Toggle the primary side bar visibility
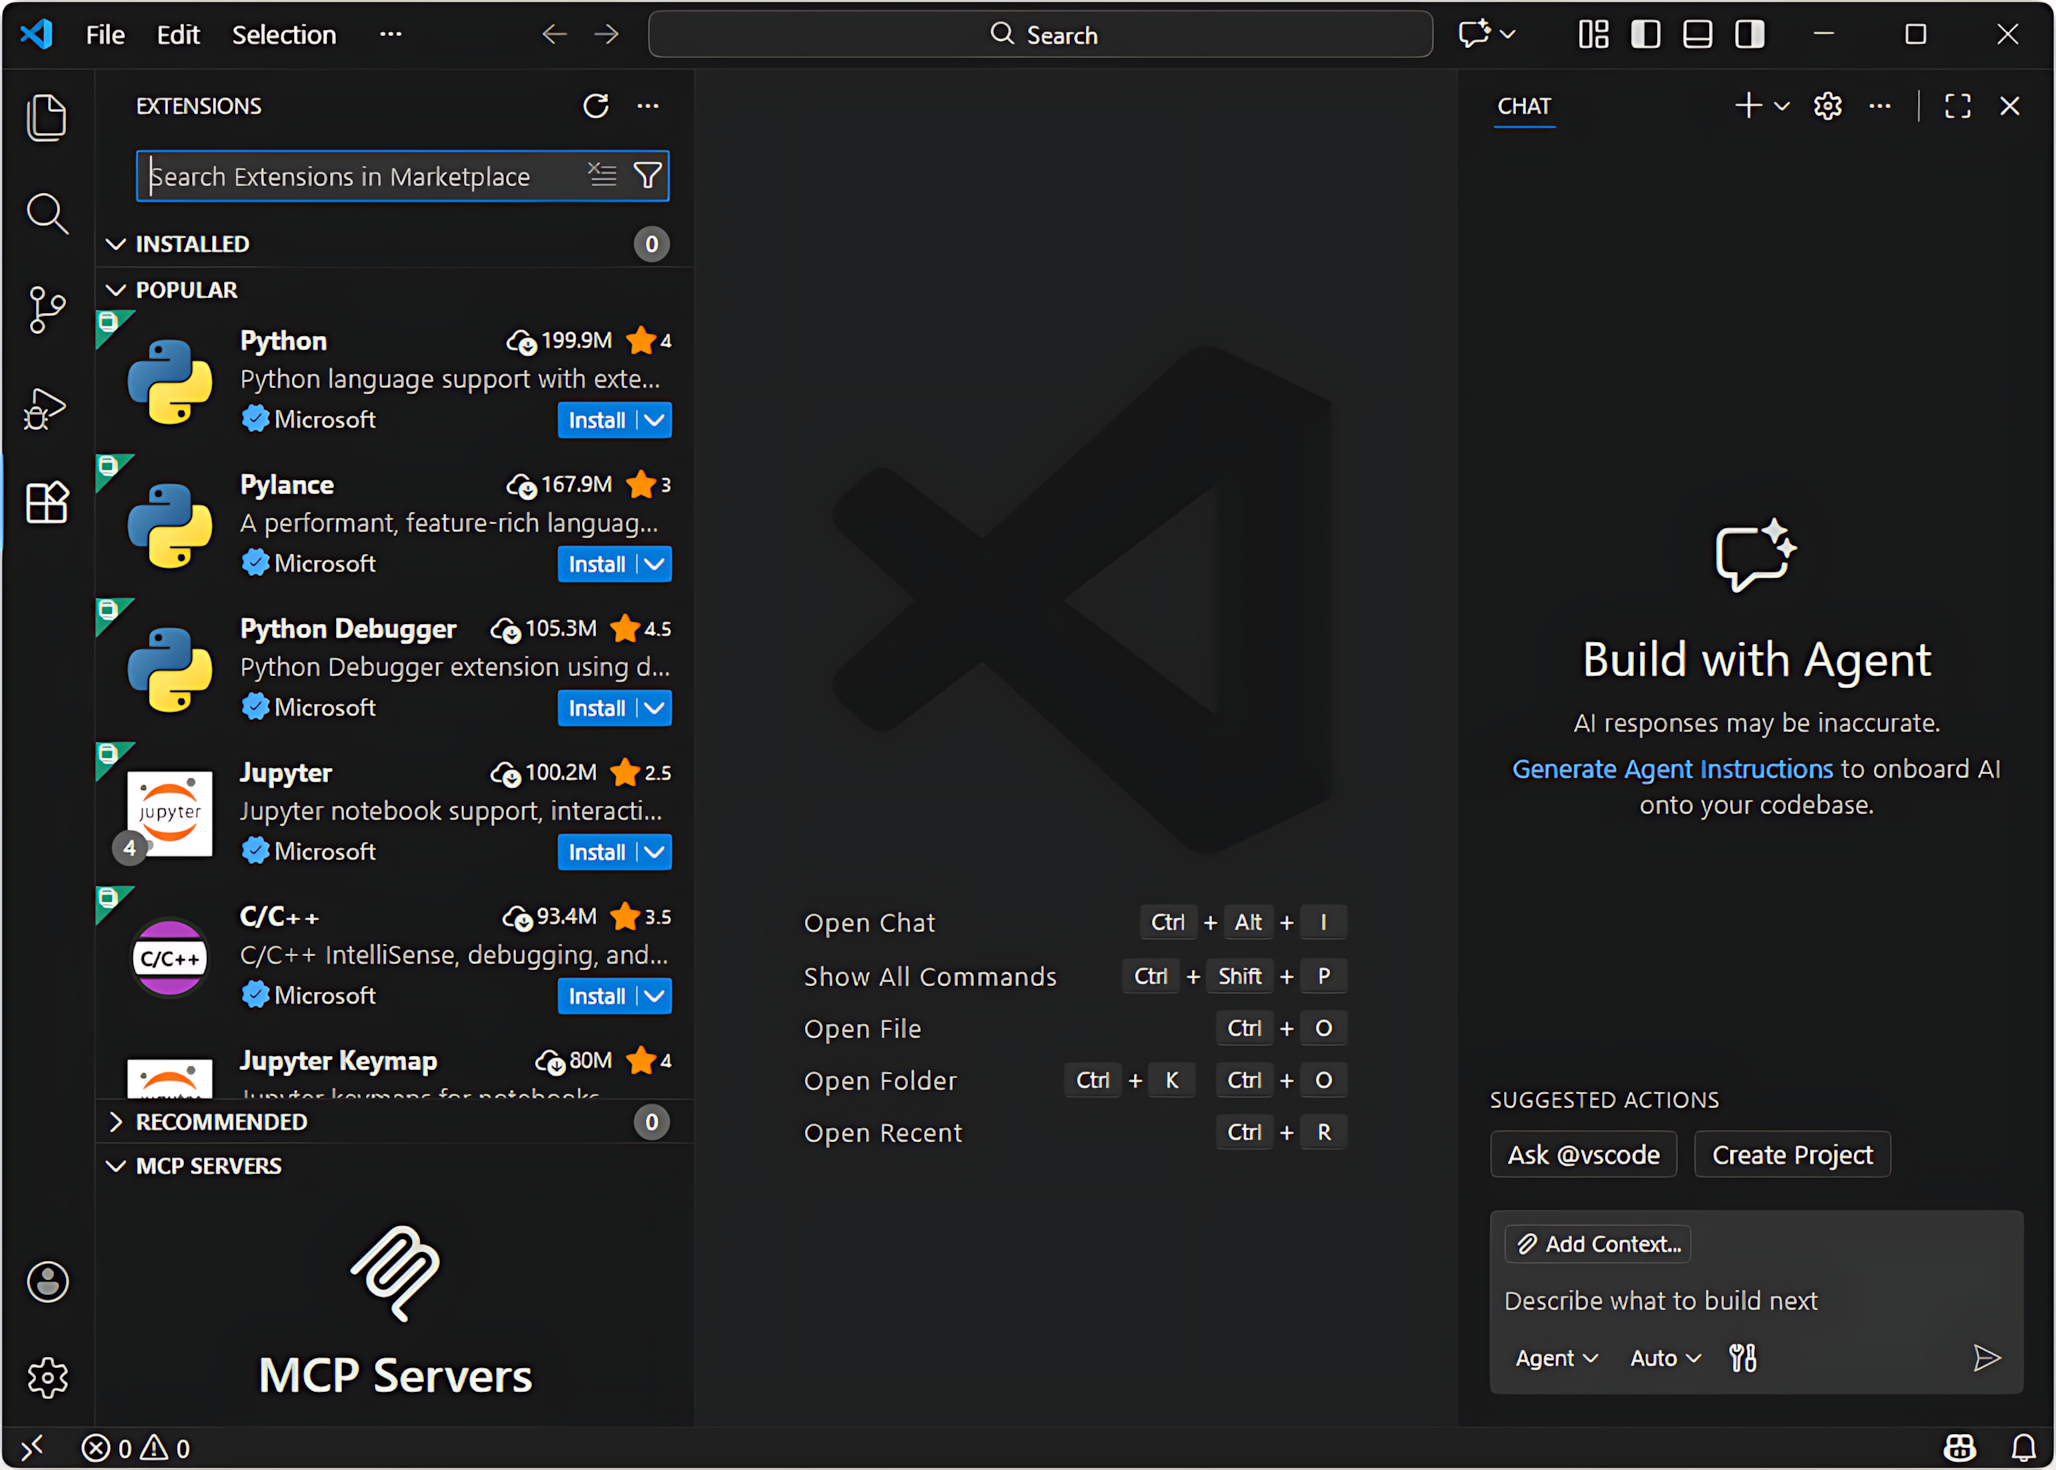This screenshot has width=2056, height=1470. click(x=1645, y=35)
